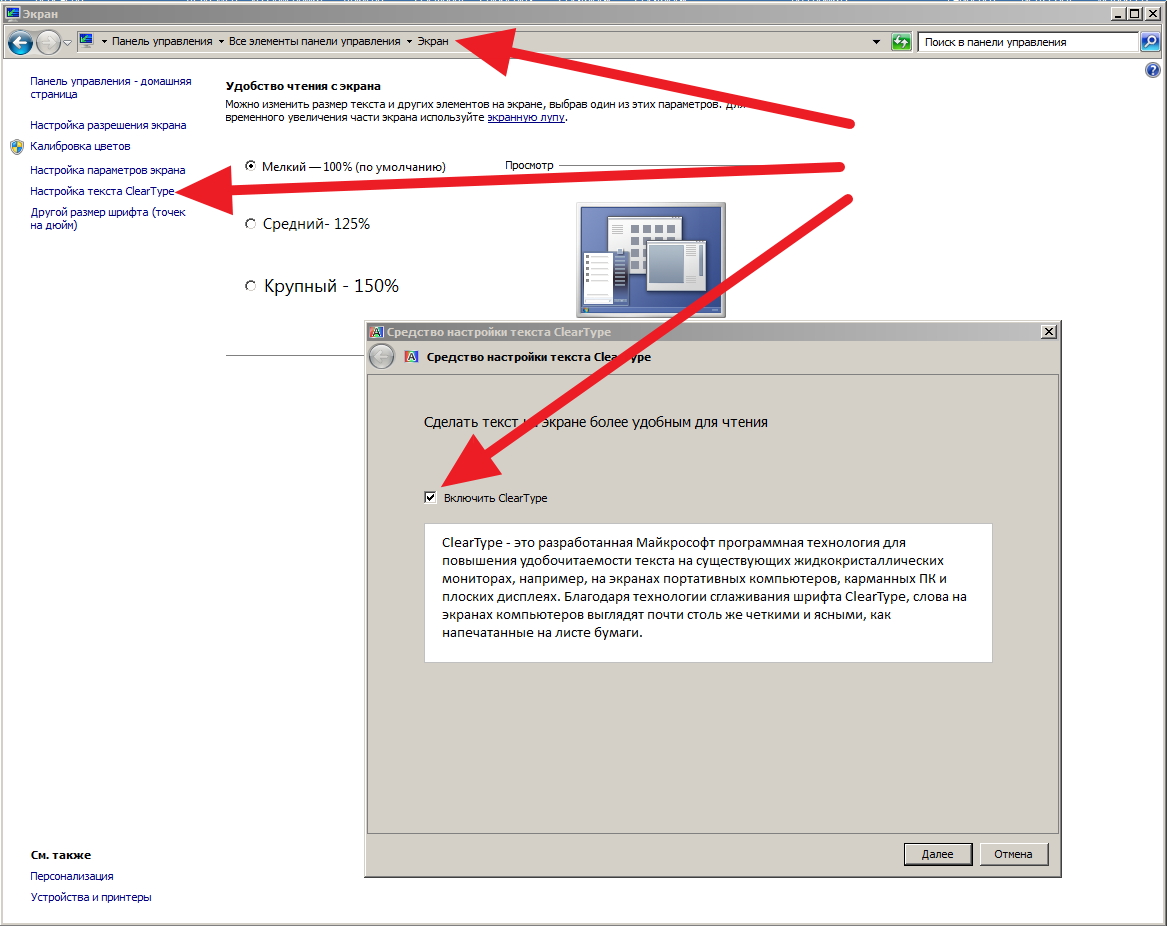
Task: Open Персонализация link under См. также
Action: 71,876
